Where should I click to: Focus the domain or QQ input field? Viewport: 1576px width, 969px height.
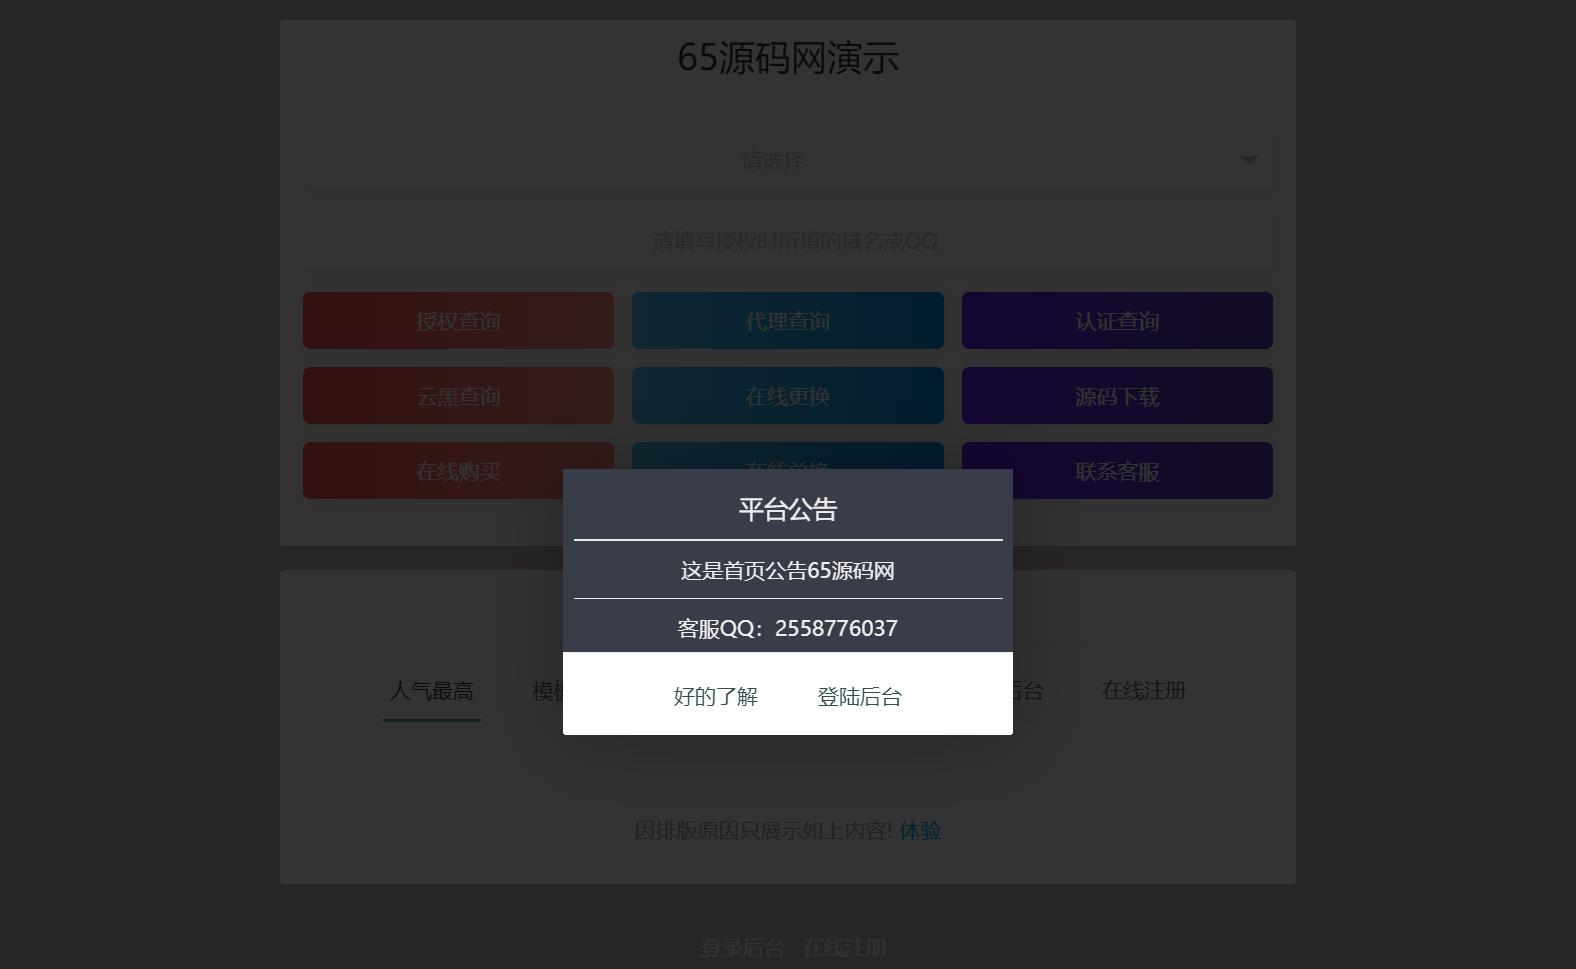click(x=788, y=241)
